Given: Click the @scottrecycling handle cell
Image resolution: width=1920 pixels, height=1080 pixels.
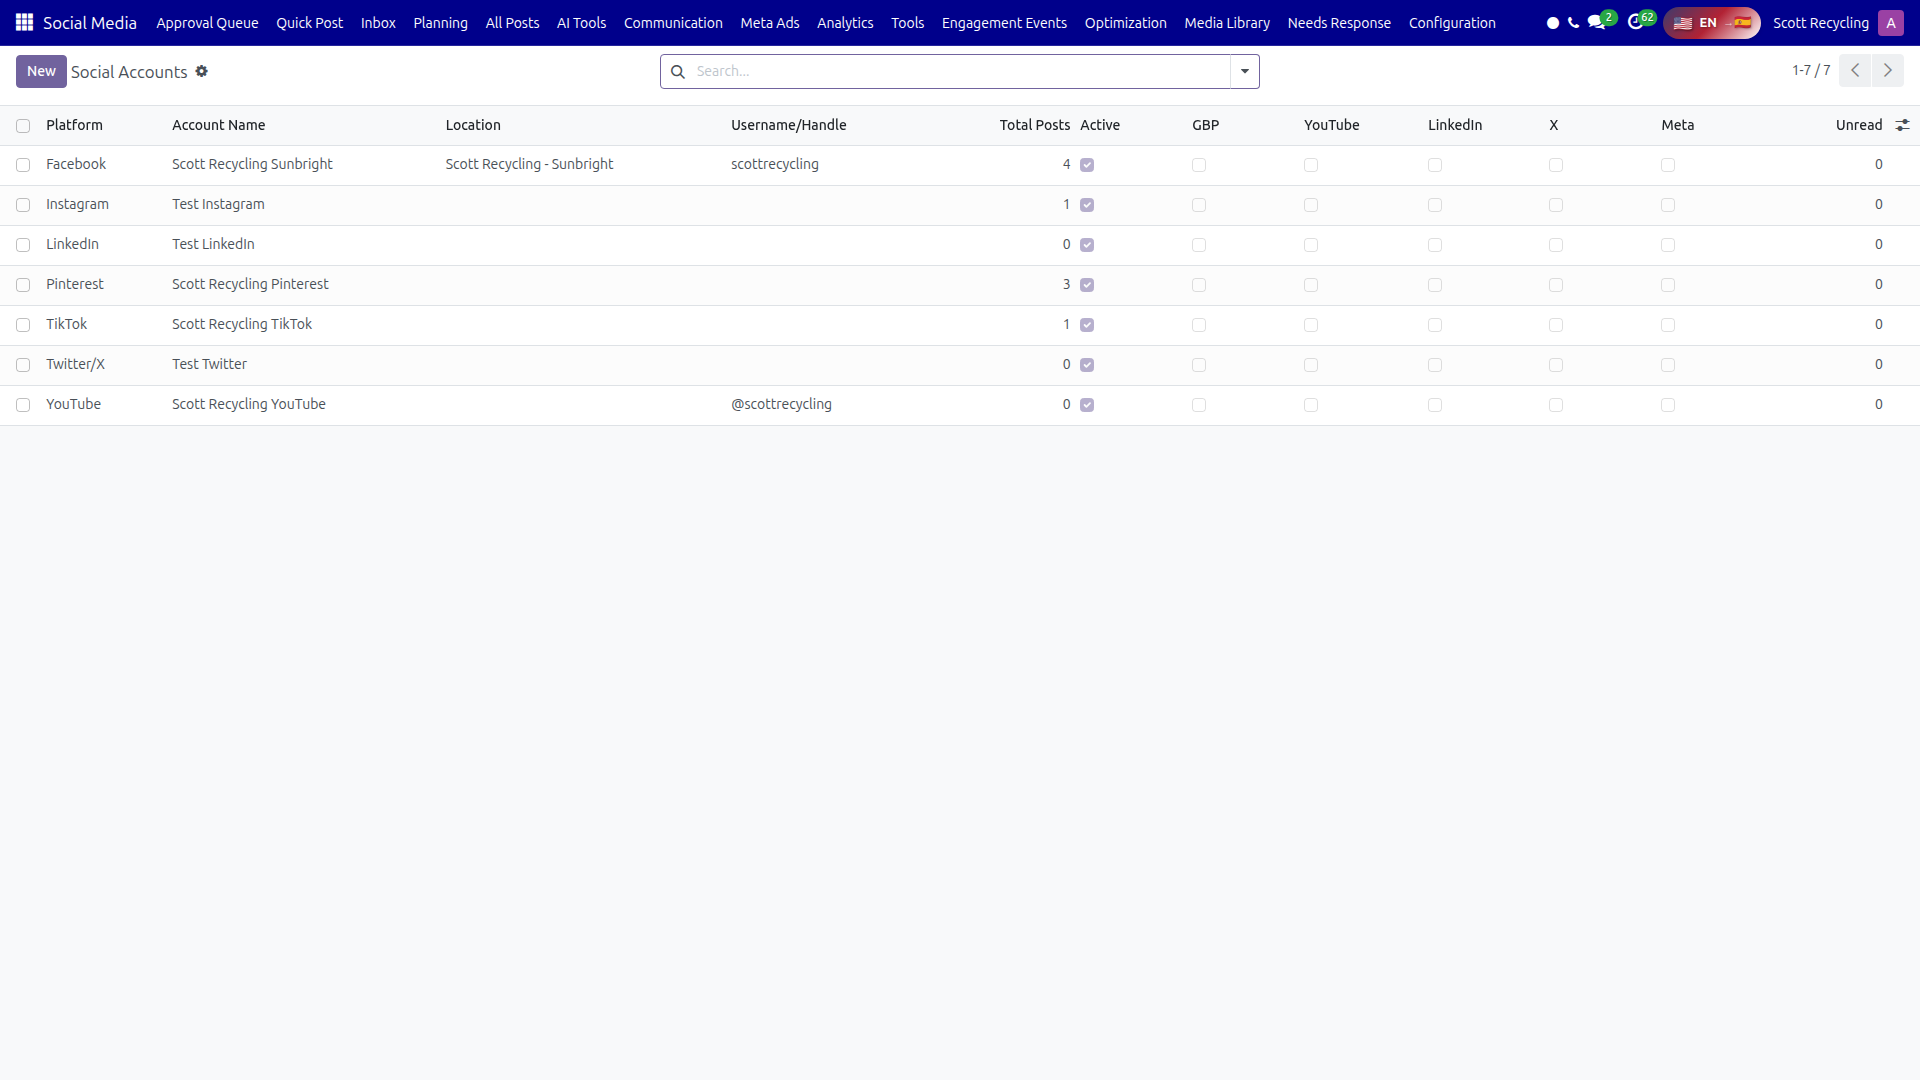Looking at the screenshot, I should pos(781,404).
